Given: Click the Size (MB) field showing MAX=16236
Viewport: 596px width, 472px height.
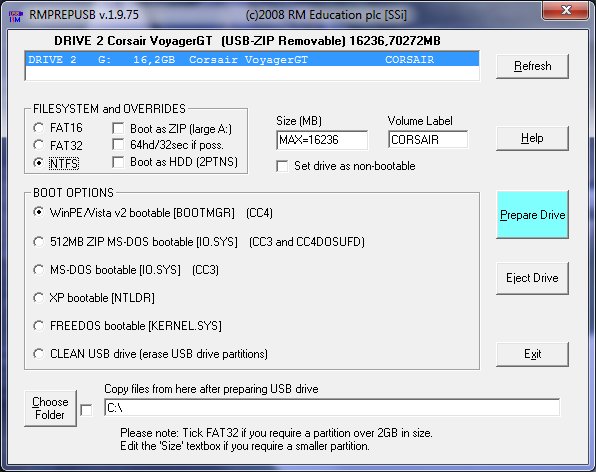Looking at the screenshot, I should coord(322,140).
